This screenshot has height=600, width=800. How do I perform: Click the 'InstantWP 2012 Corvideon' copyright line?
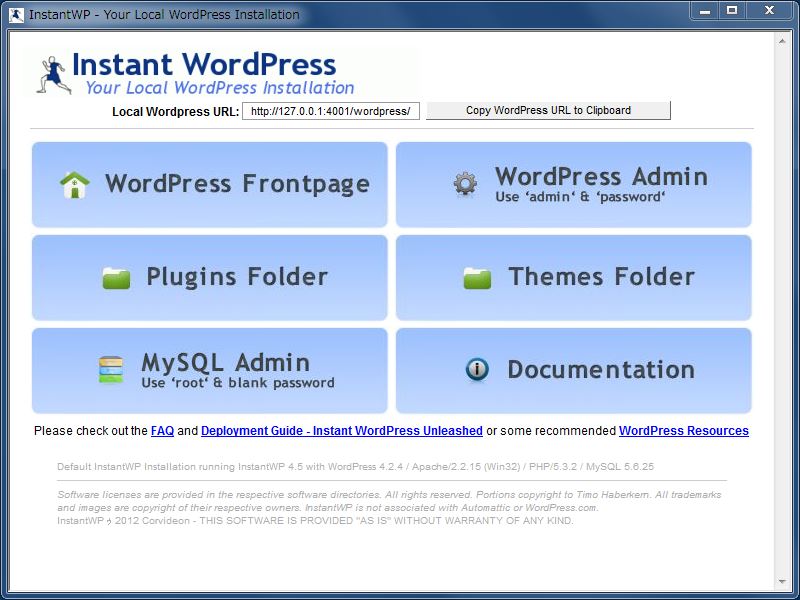(x=315, y=521)
